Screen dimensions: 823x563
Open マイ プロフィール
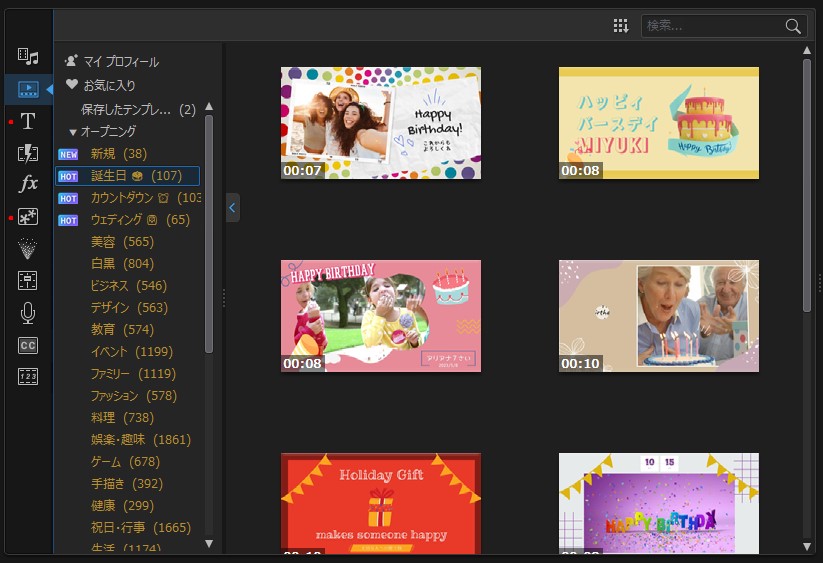(121, 61)
